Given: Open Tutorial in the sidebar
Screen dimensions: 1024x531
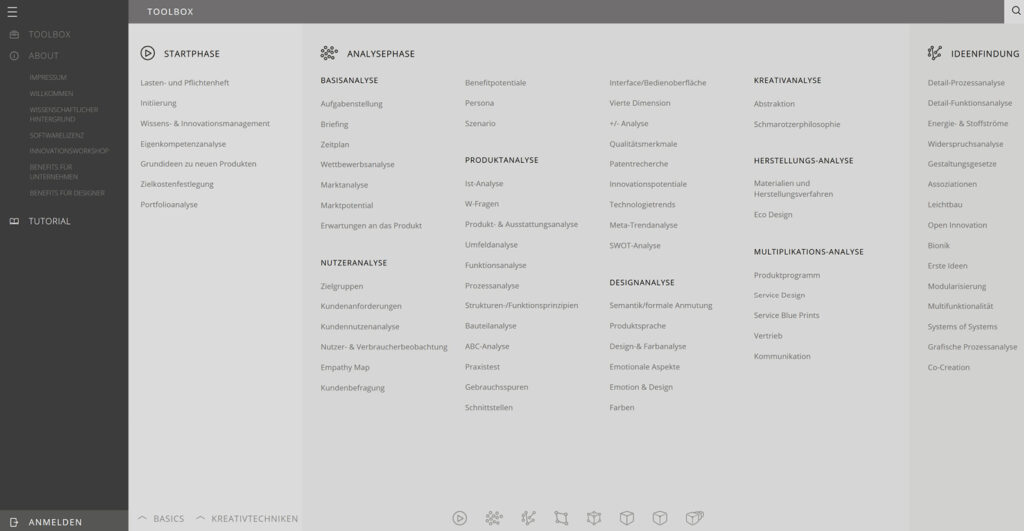Looking at the screenshot, I should pyautogui.click(x=49, y=221).
